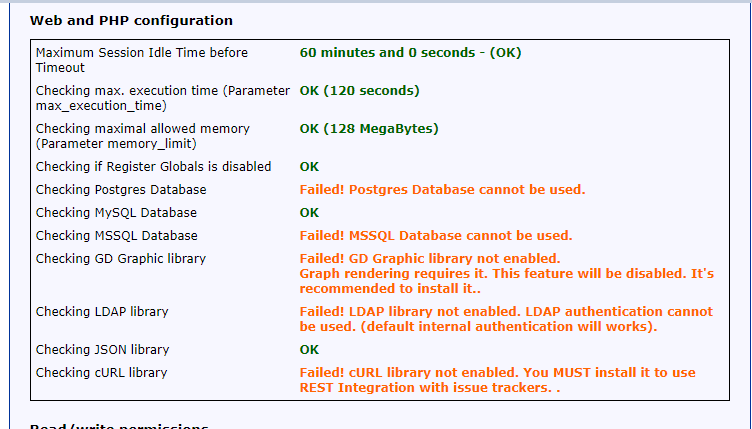Click 'Checking LDAP library' label
The width and height of the screenshot is (752, 429).
click(x=102, y=312)
